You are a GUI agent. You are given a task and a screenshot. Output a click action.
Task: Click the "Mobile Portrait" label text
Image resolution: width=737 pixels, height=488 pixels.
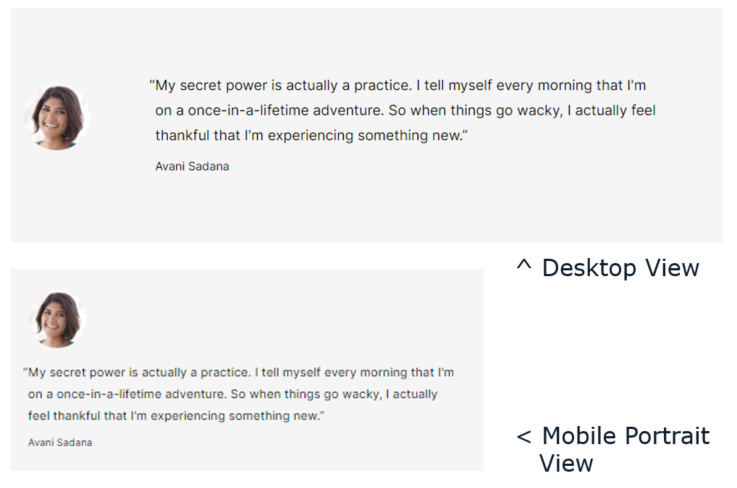click(x=625, y=436)
